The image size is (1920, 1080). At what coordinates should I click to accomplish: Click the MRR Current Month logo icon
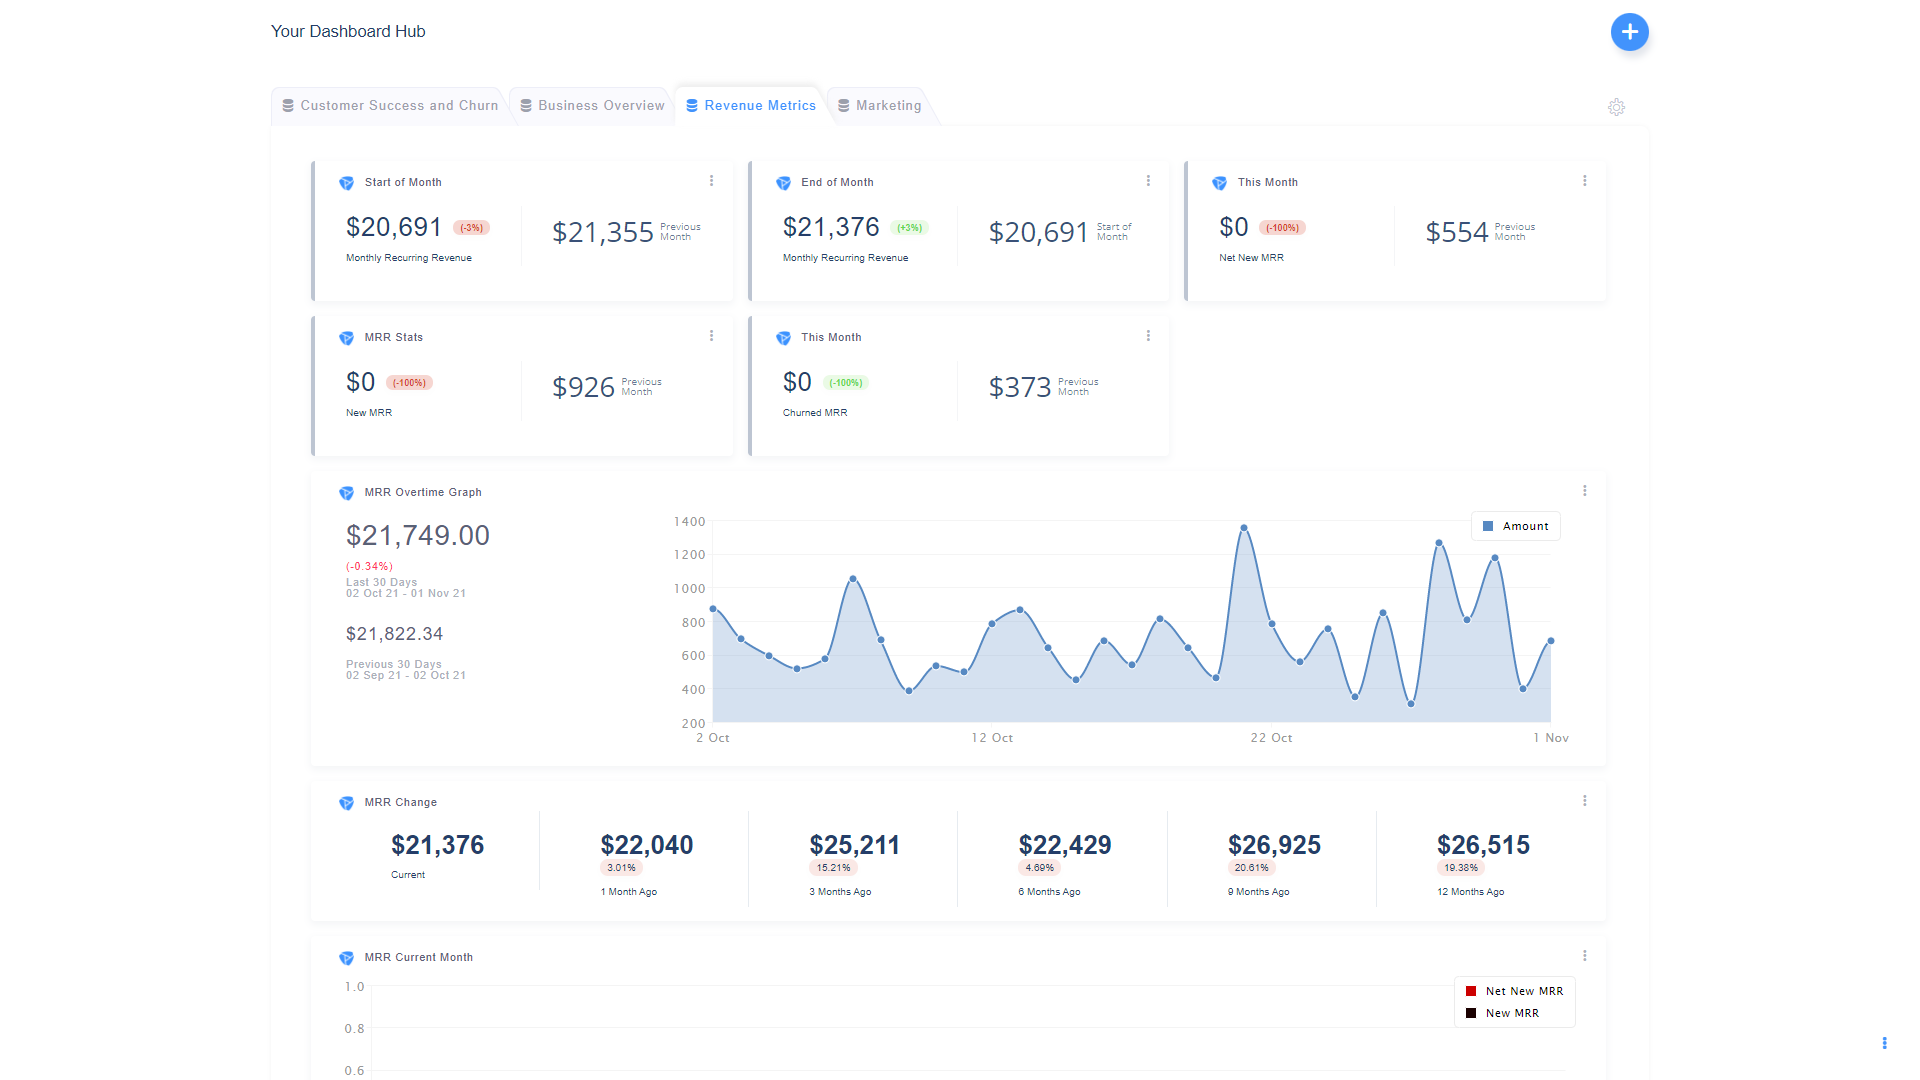(346, 958)
